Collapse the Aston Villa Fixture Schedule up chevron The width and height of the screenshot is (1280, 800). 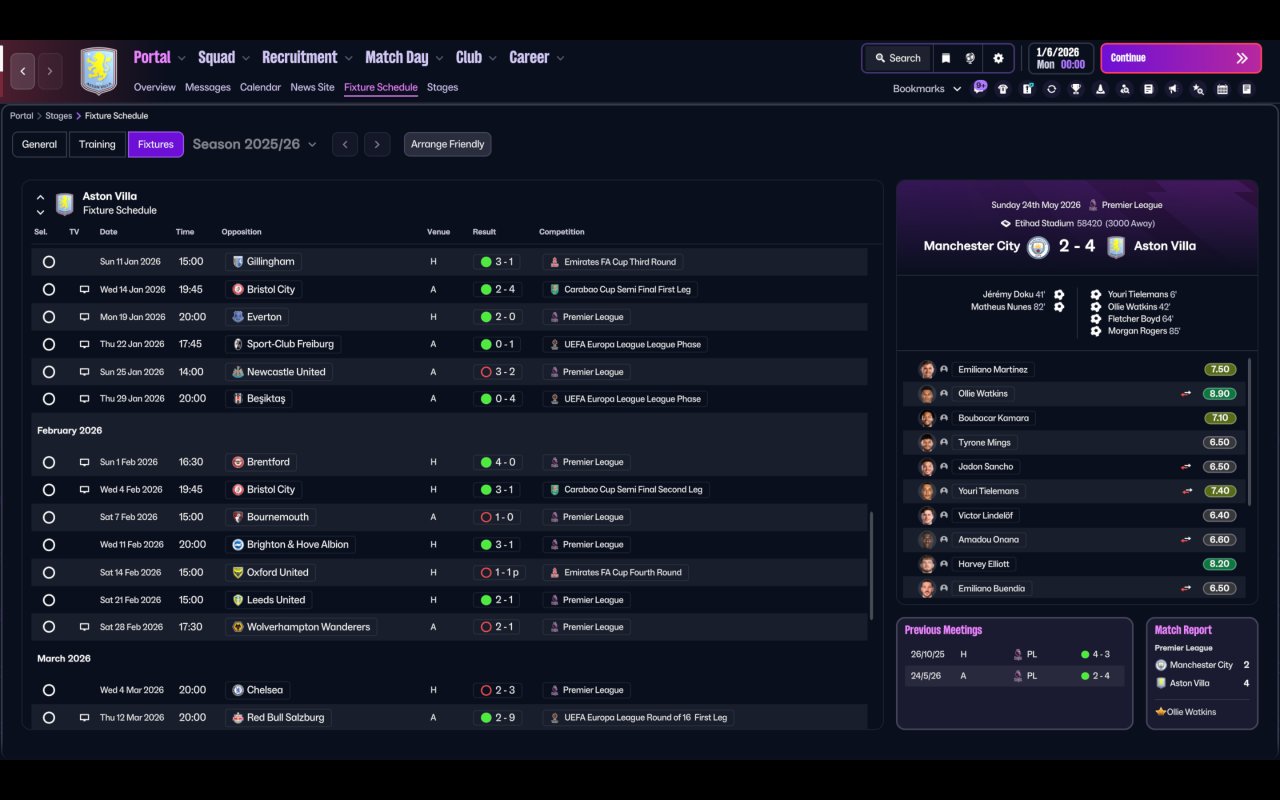[x=40, y=197]
